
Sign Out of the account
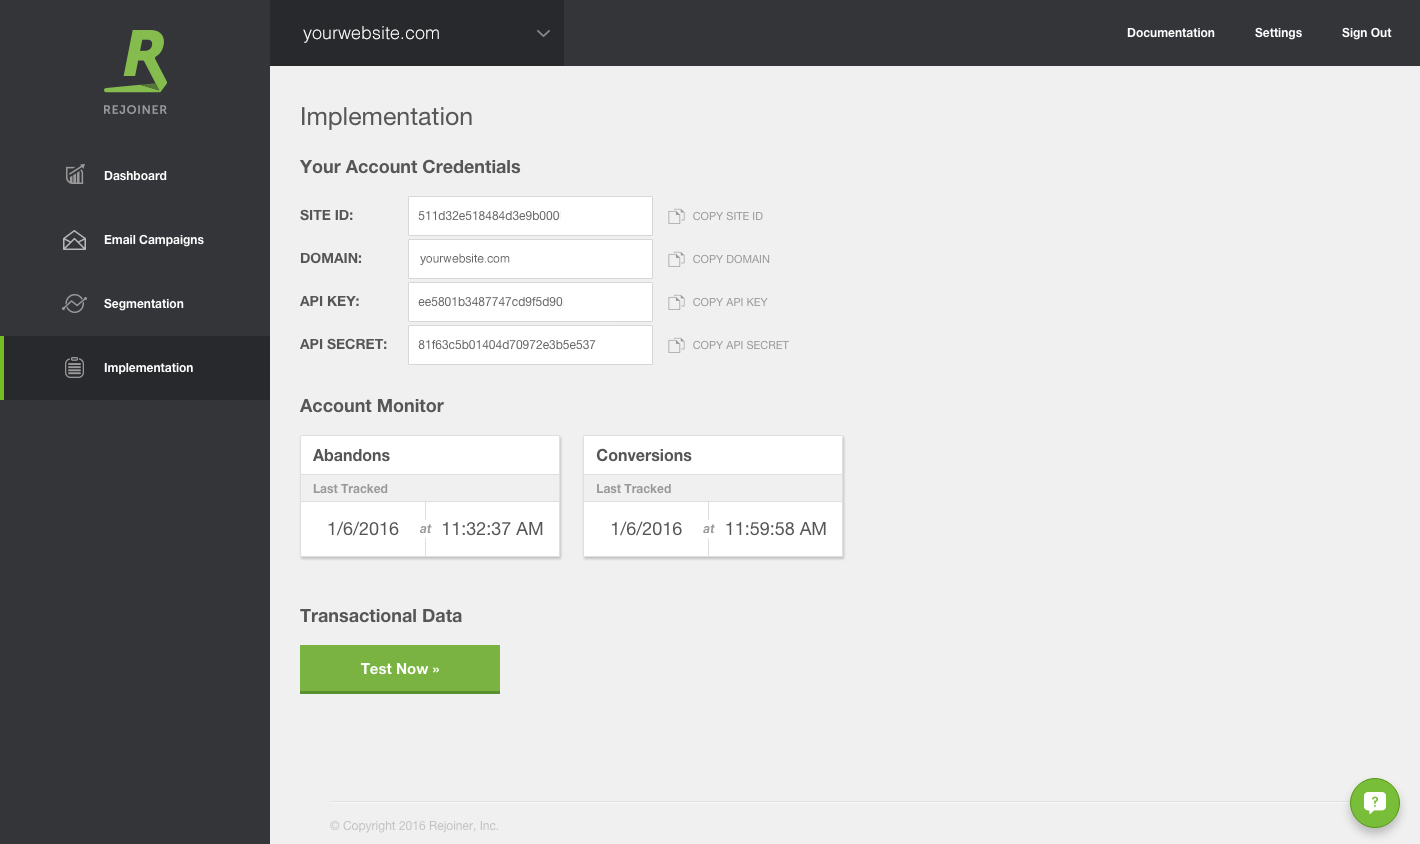1366,33
